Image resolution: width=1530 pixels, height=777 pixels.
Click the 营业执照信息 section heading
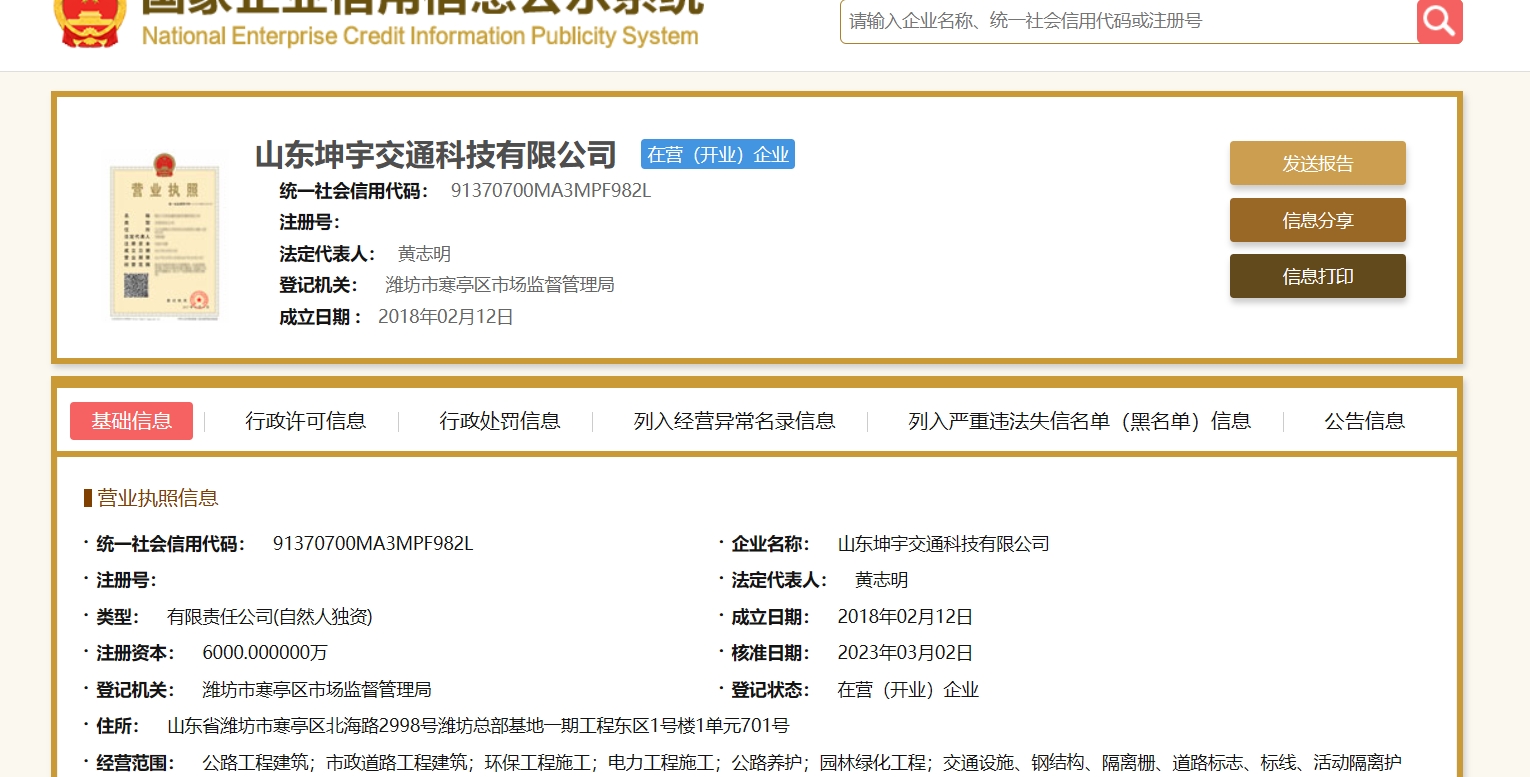[x=157, y=498]
